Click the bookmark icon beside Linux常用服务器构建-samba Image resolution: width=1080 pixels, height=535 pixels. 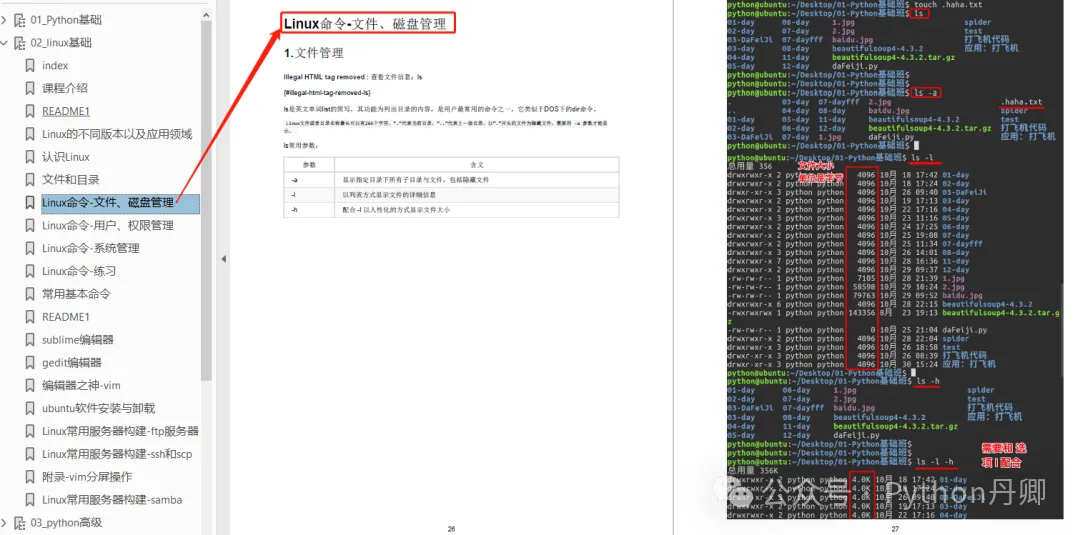click(x=30, y=500)
